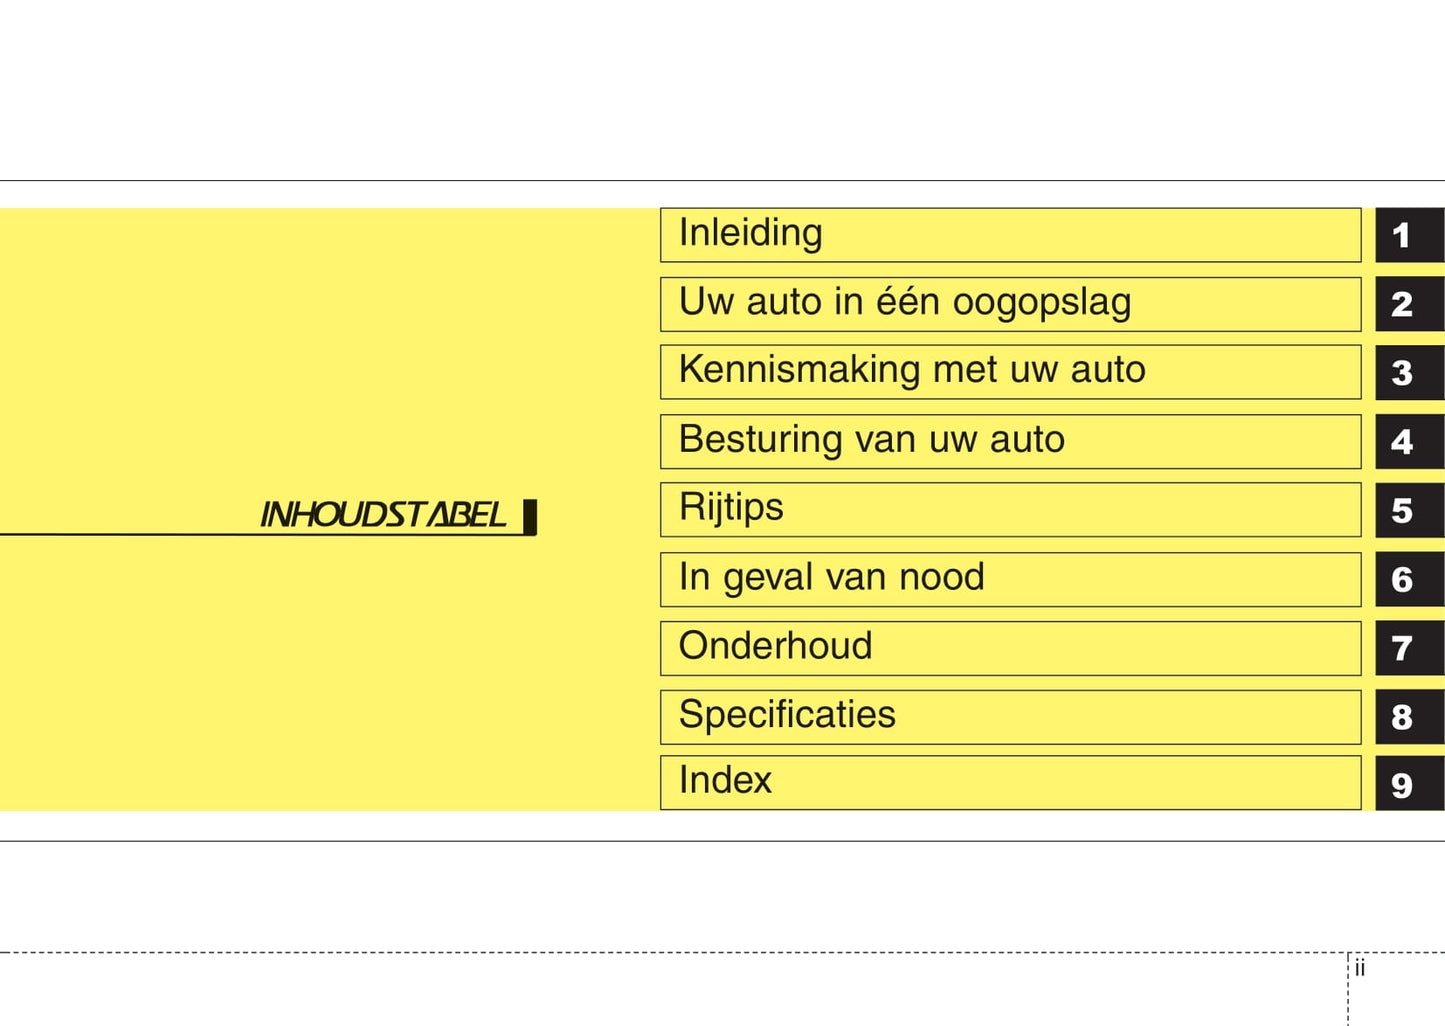Select the Specificaties entry
The image size is (1445, 1026).
pos(1010,716)
